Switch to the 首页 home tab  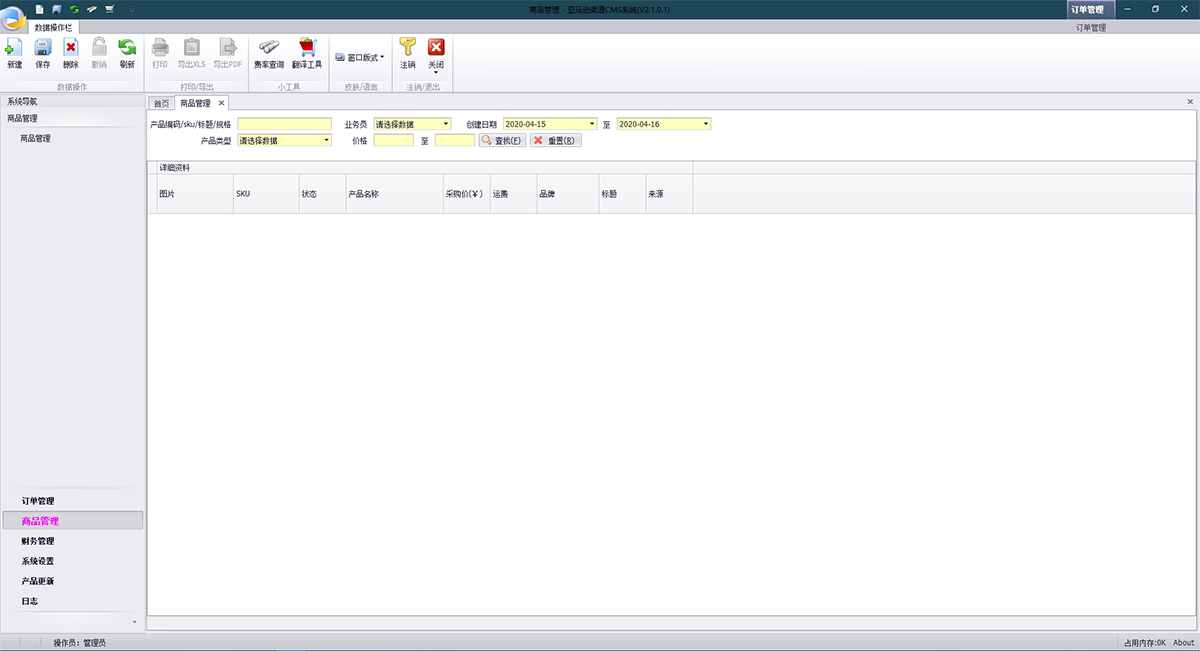160,103
